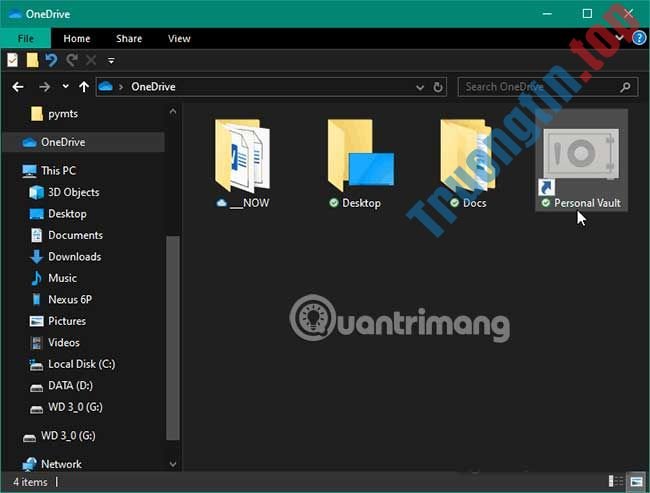This screenshot has width=650, height=493.
Task: Switch to Large icons view in status bar
Action: tap(636, 481)
